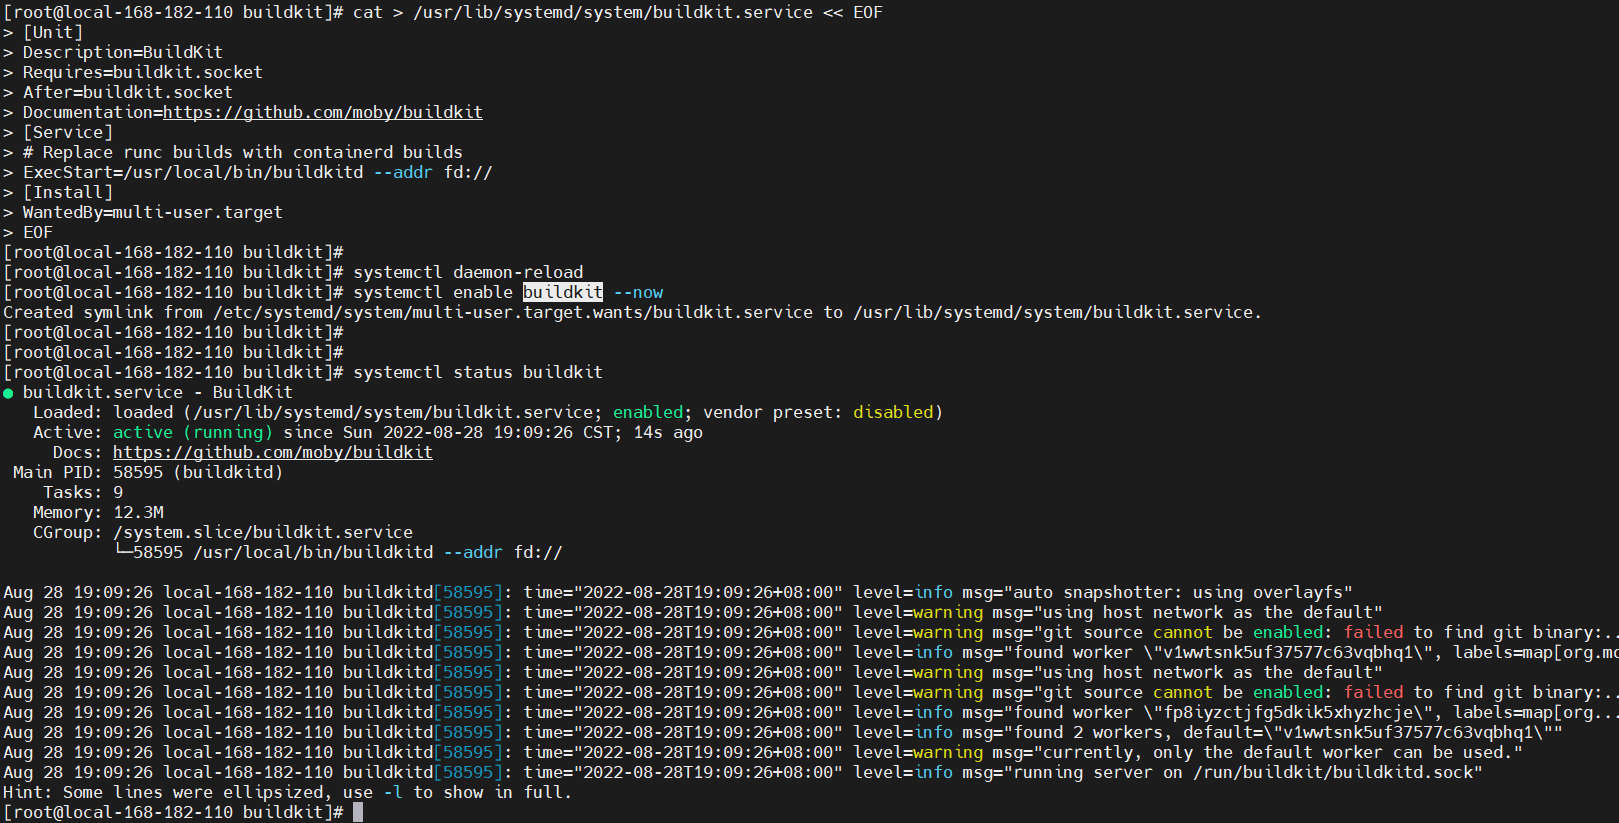Click the yellow "disabled" vendor preset text

[892, 412]
